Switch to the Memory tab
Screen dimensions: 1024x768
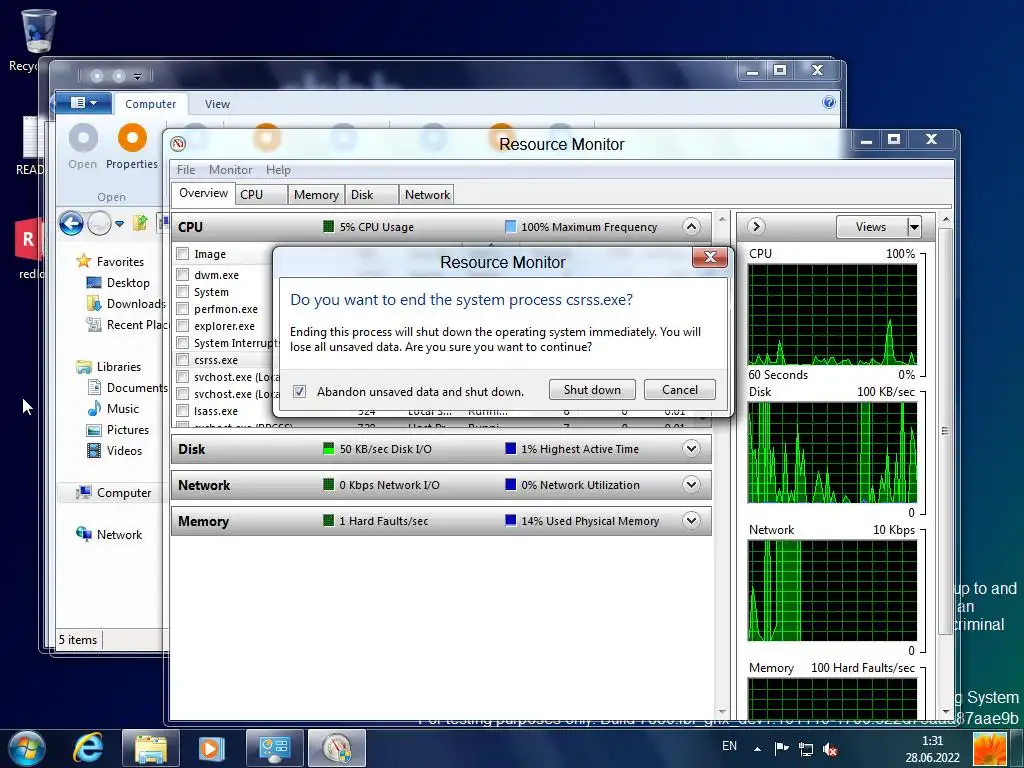[316, 195]
